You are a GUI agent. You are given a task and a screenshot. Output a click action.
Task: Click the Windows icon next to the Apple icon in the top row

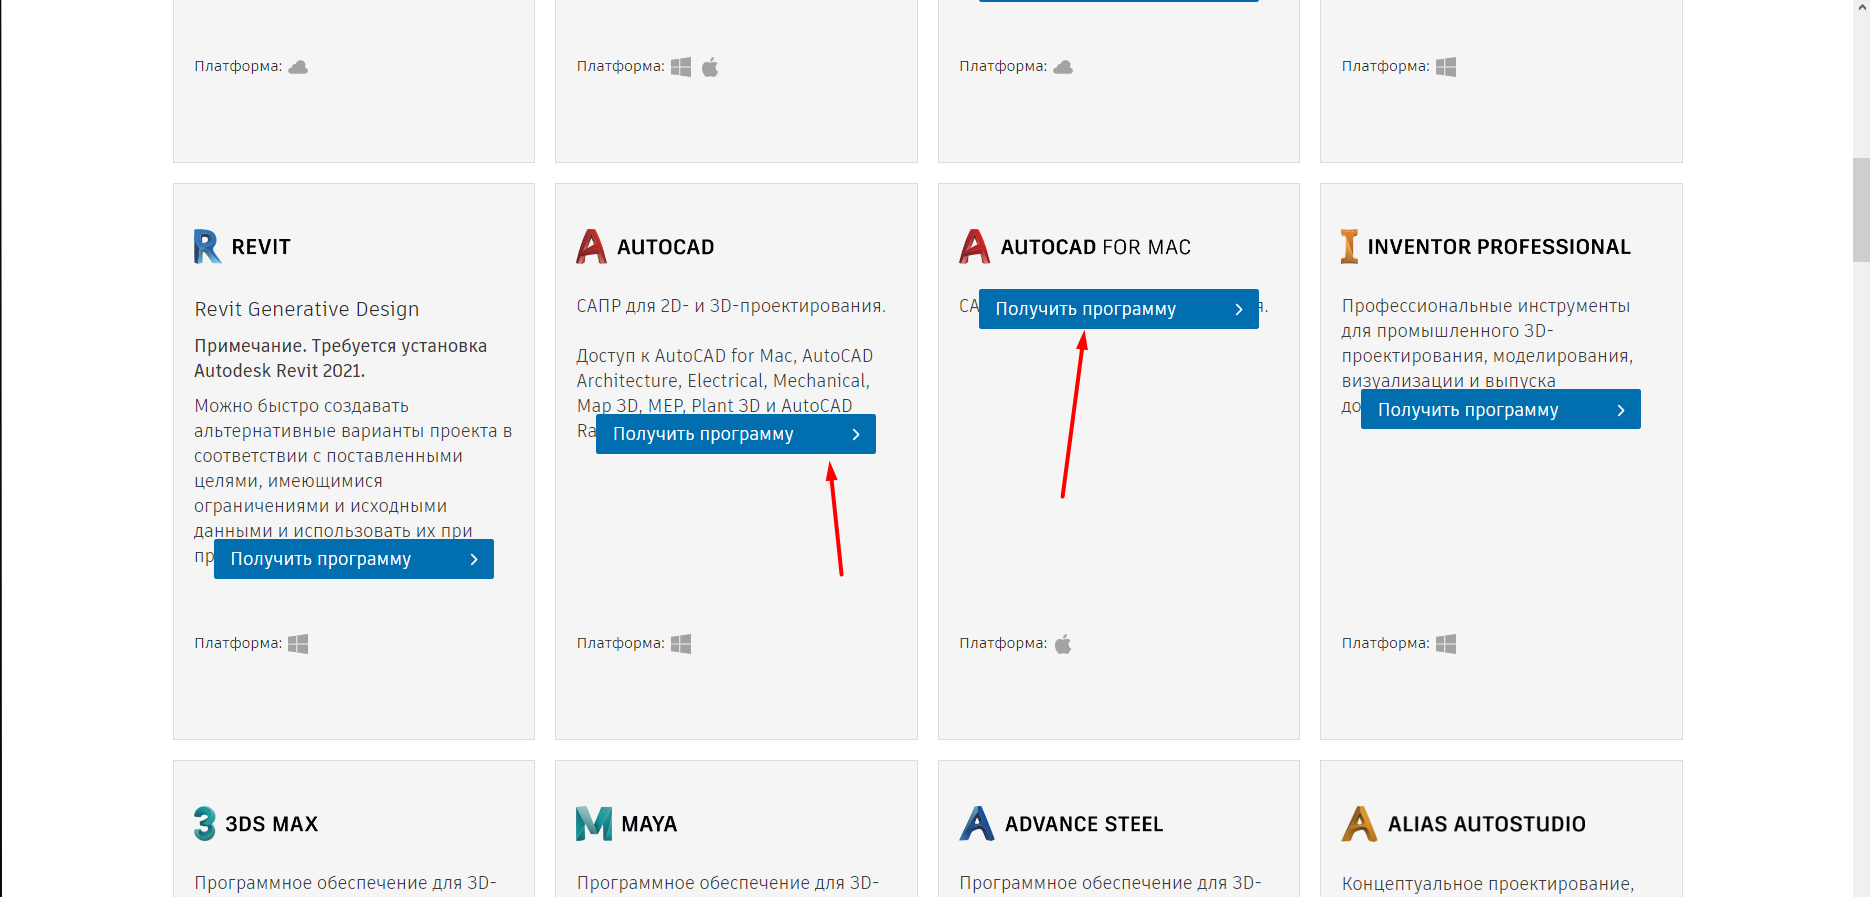pyautogui.click(x=681, y=67)
